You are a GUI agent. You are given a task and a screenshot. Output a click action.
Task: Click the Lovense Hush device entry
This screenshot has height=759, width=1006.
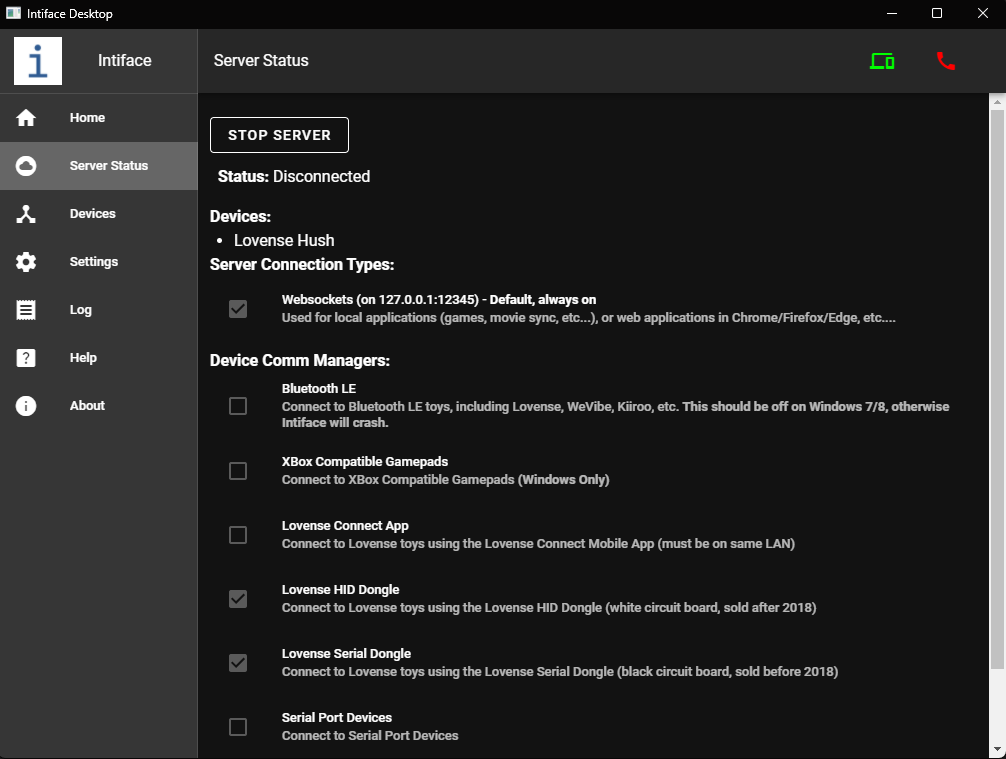coord(284,241)
